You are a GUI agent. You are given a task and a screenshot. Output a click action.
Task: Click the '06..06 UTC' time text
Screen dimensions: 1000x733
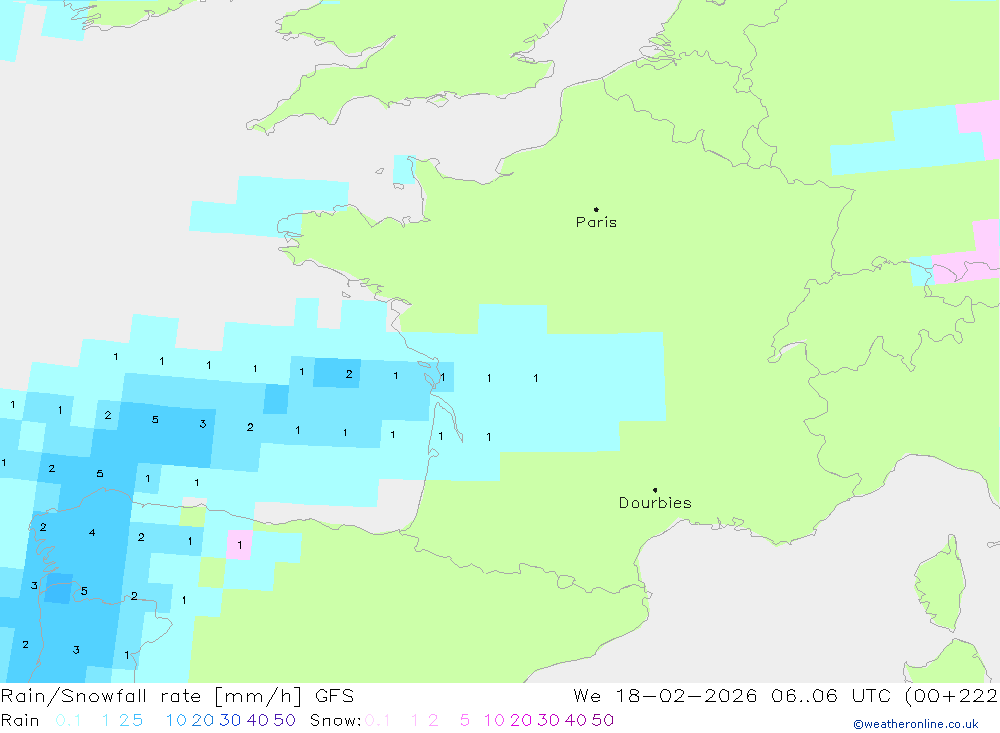coord(833,695)
